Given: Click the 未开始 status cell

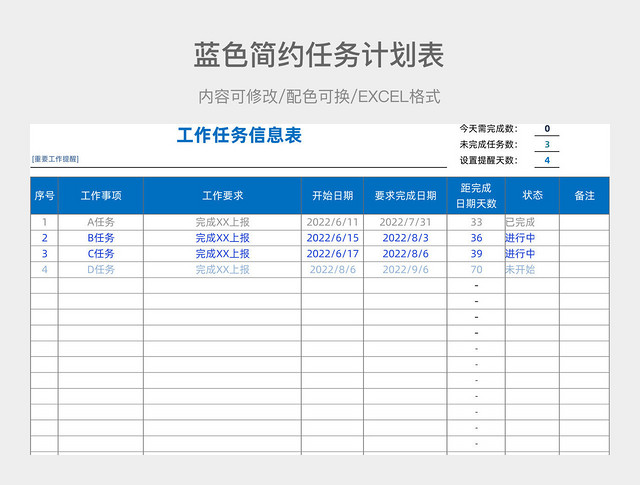Looking at the screenshot, I should click(532, 269).
